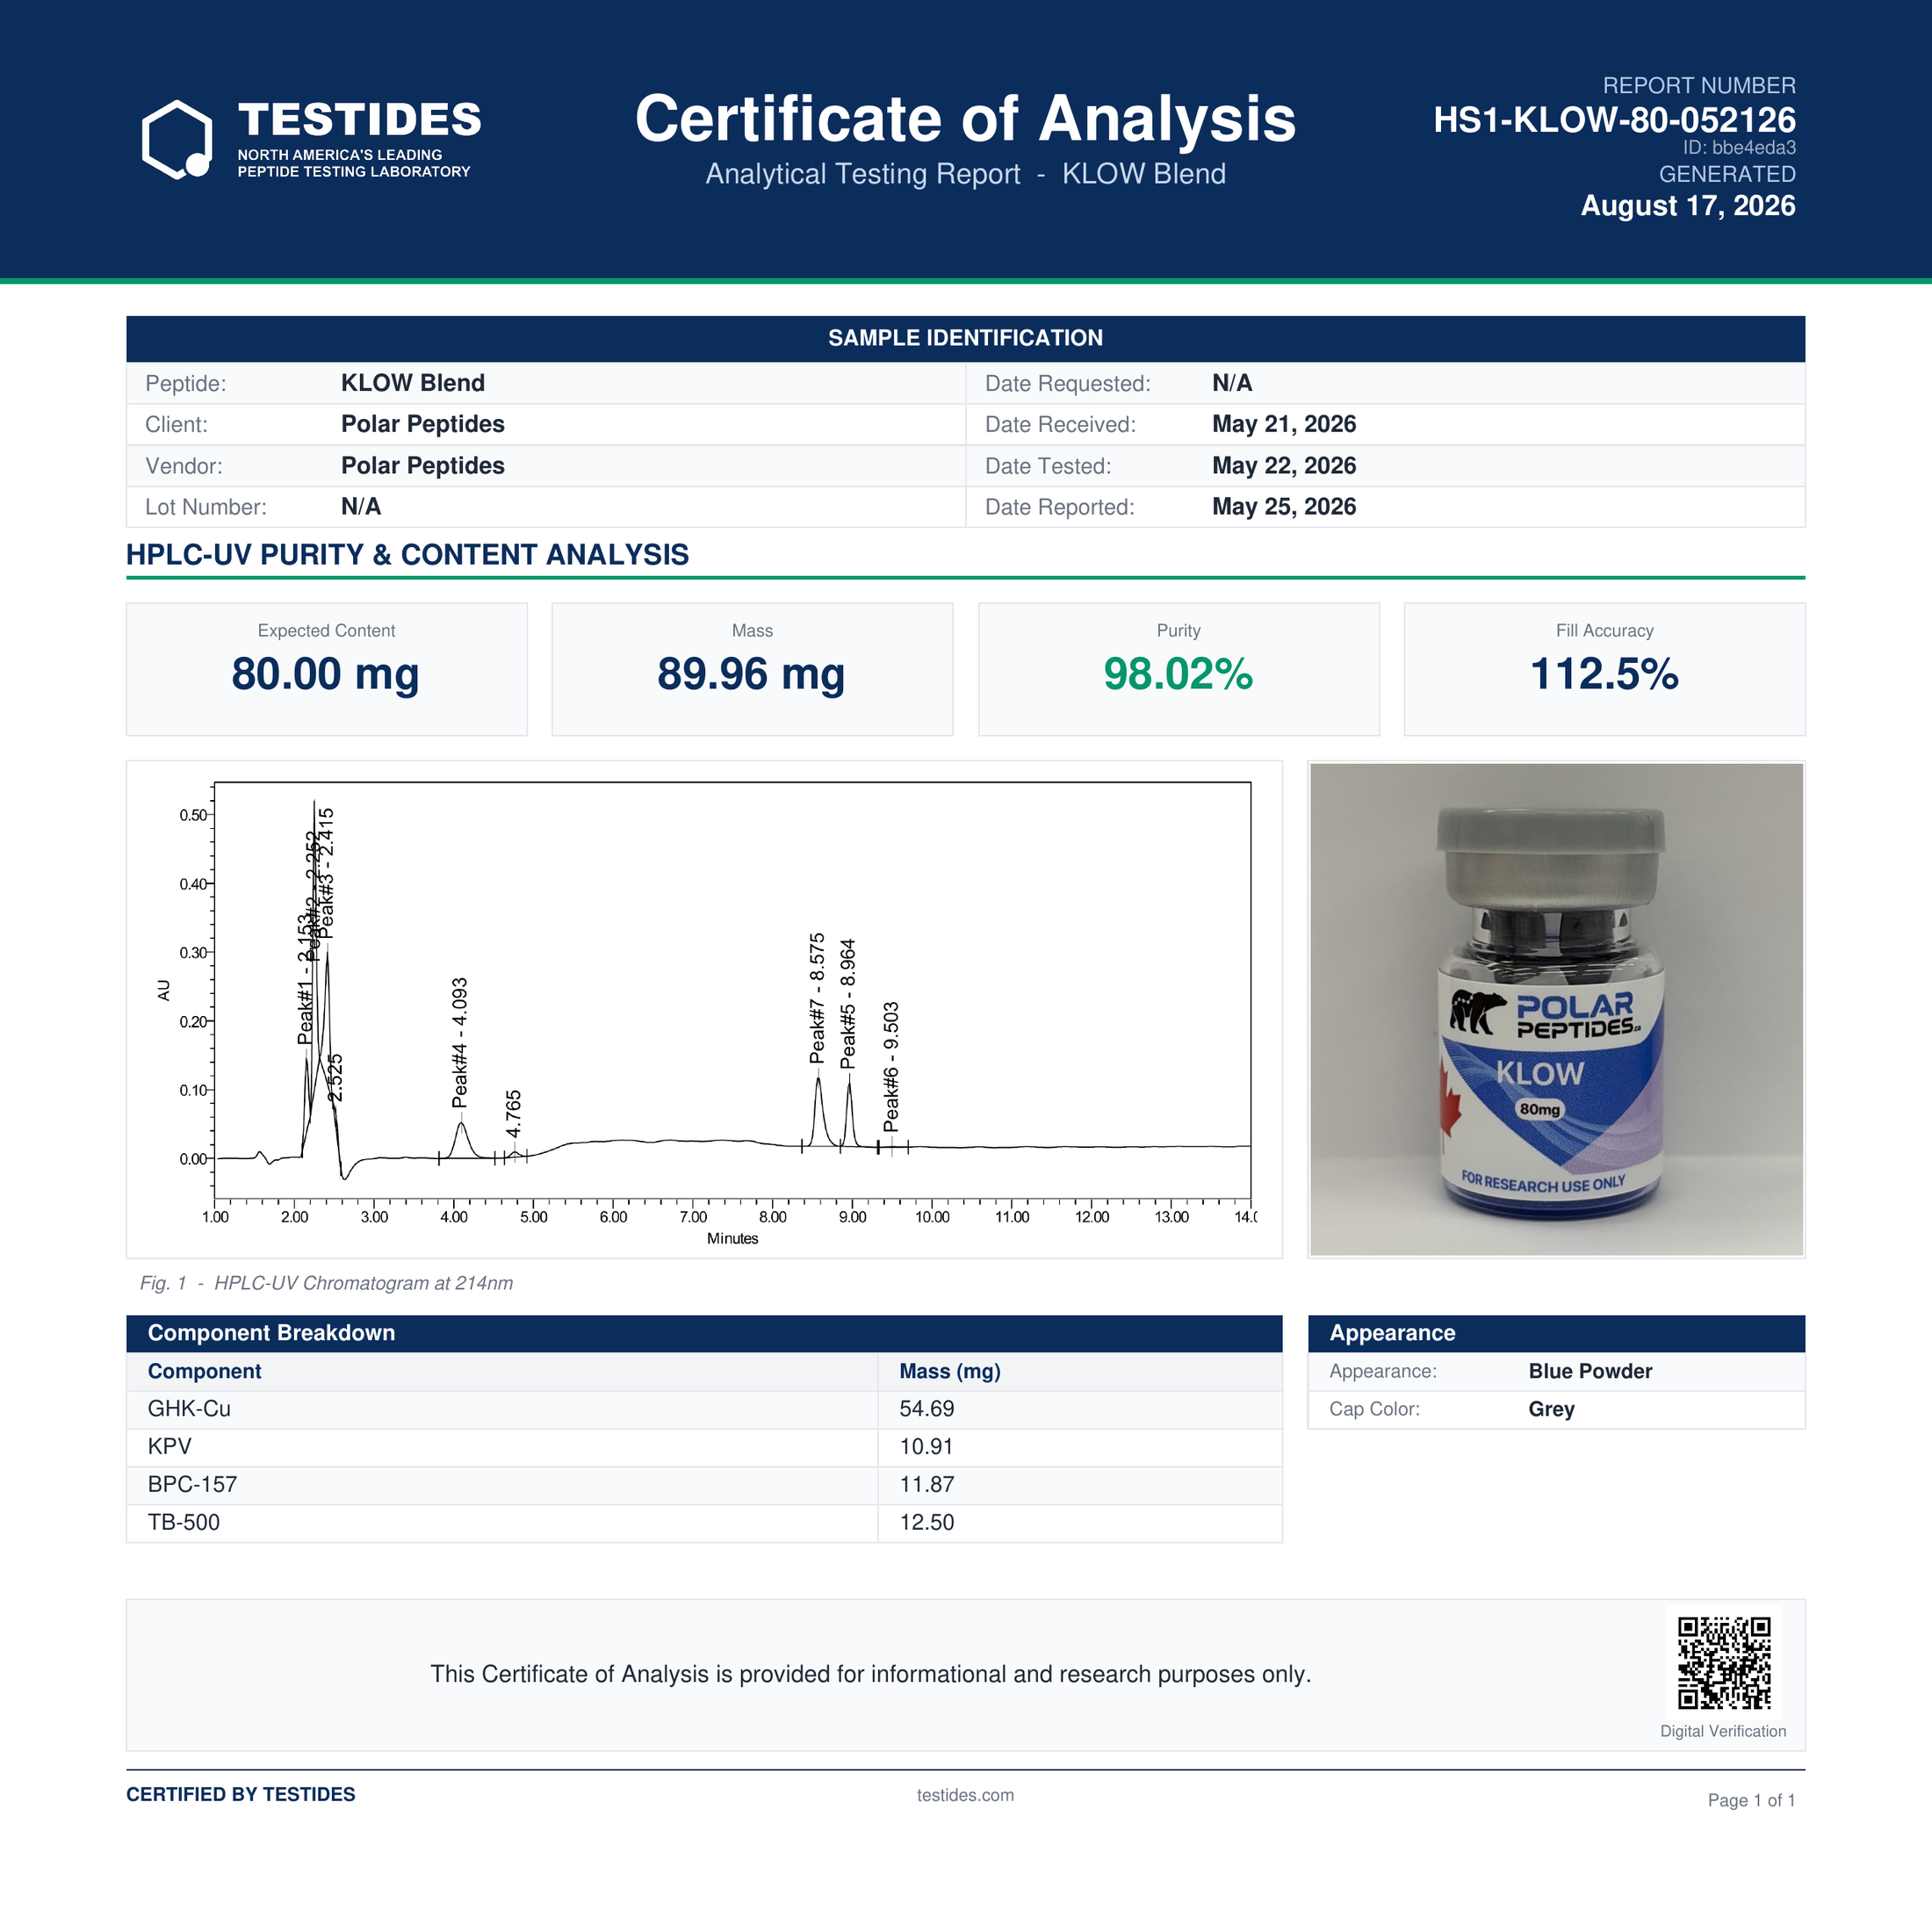Click the Mass 89.96 mg value
The height and width of the screenshot is (1932, 1932).
752,674
